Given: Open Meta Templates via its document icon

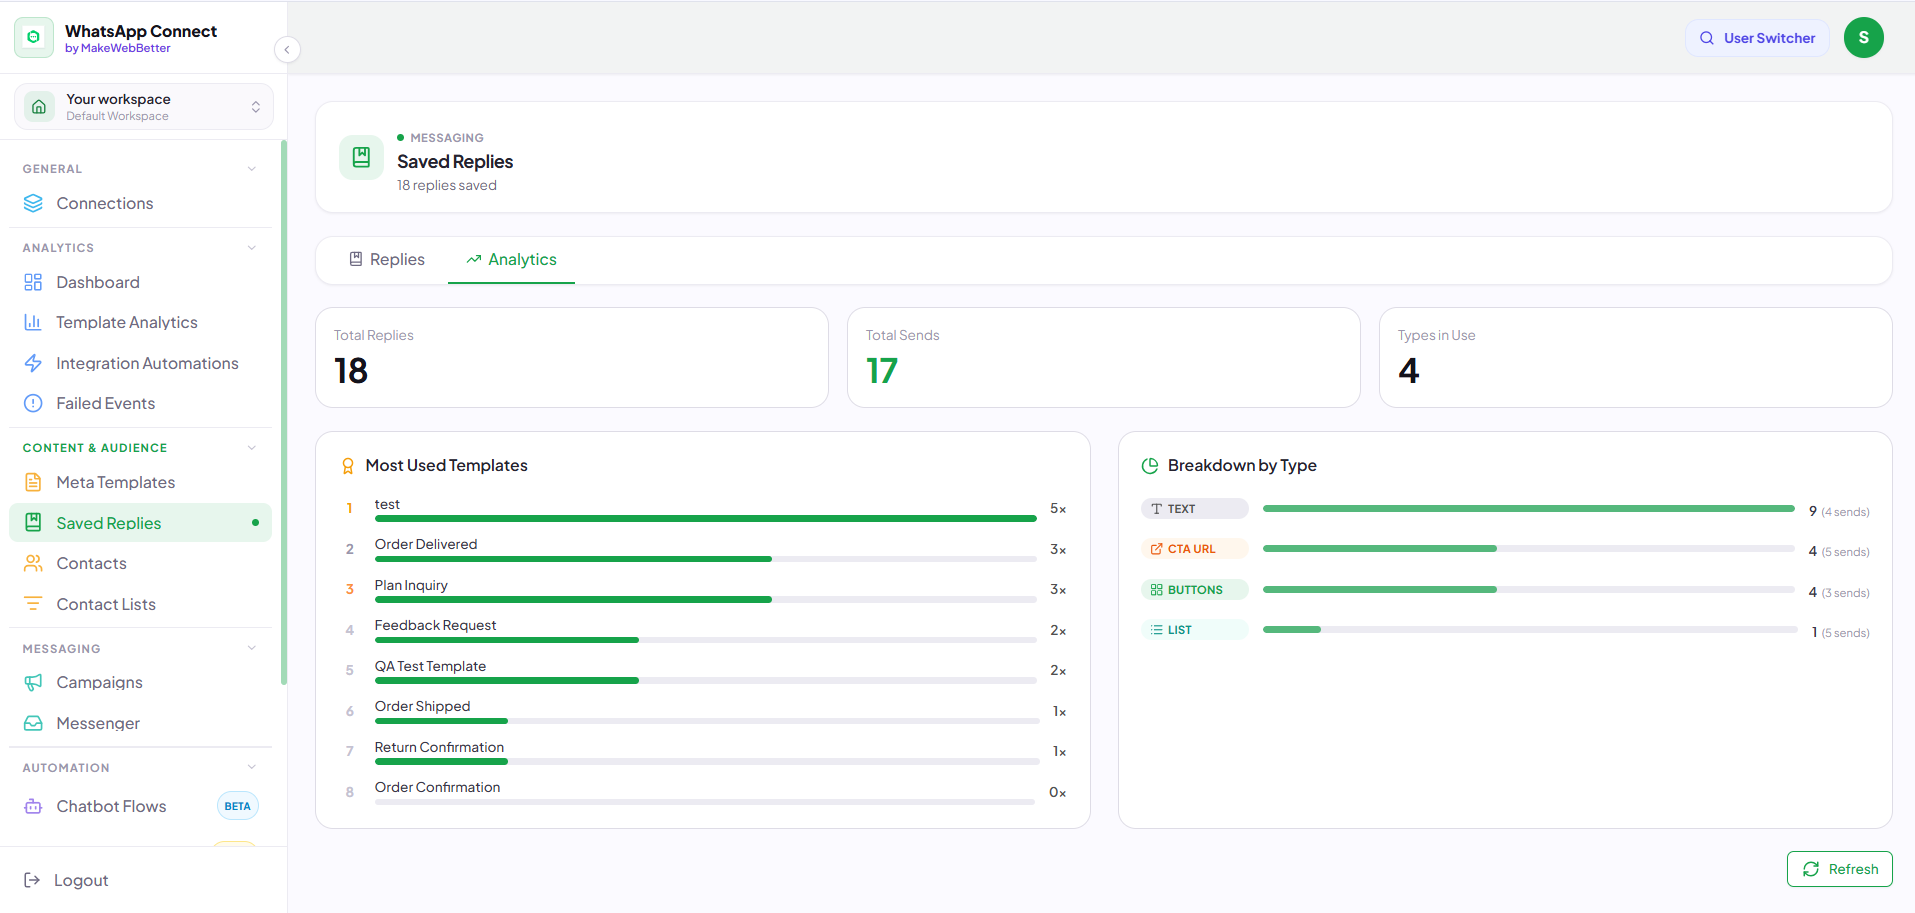Looking at the screenshot, I should (x=33, y=482).
